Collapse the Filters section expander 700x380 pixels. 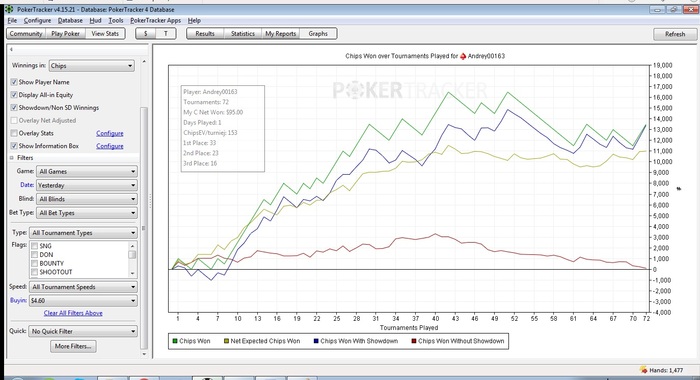[12, 158]
